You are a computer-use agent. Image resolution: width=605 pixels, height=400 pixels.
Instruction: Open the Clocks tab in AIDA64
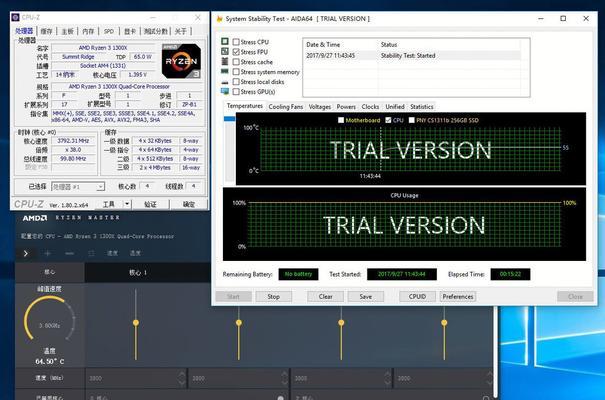click(370, 107)
